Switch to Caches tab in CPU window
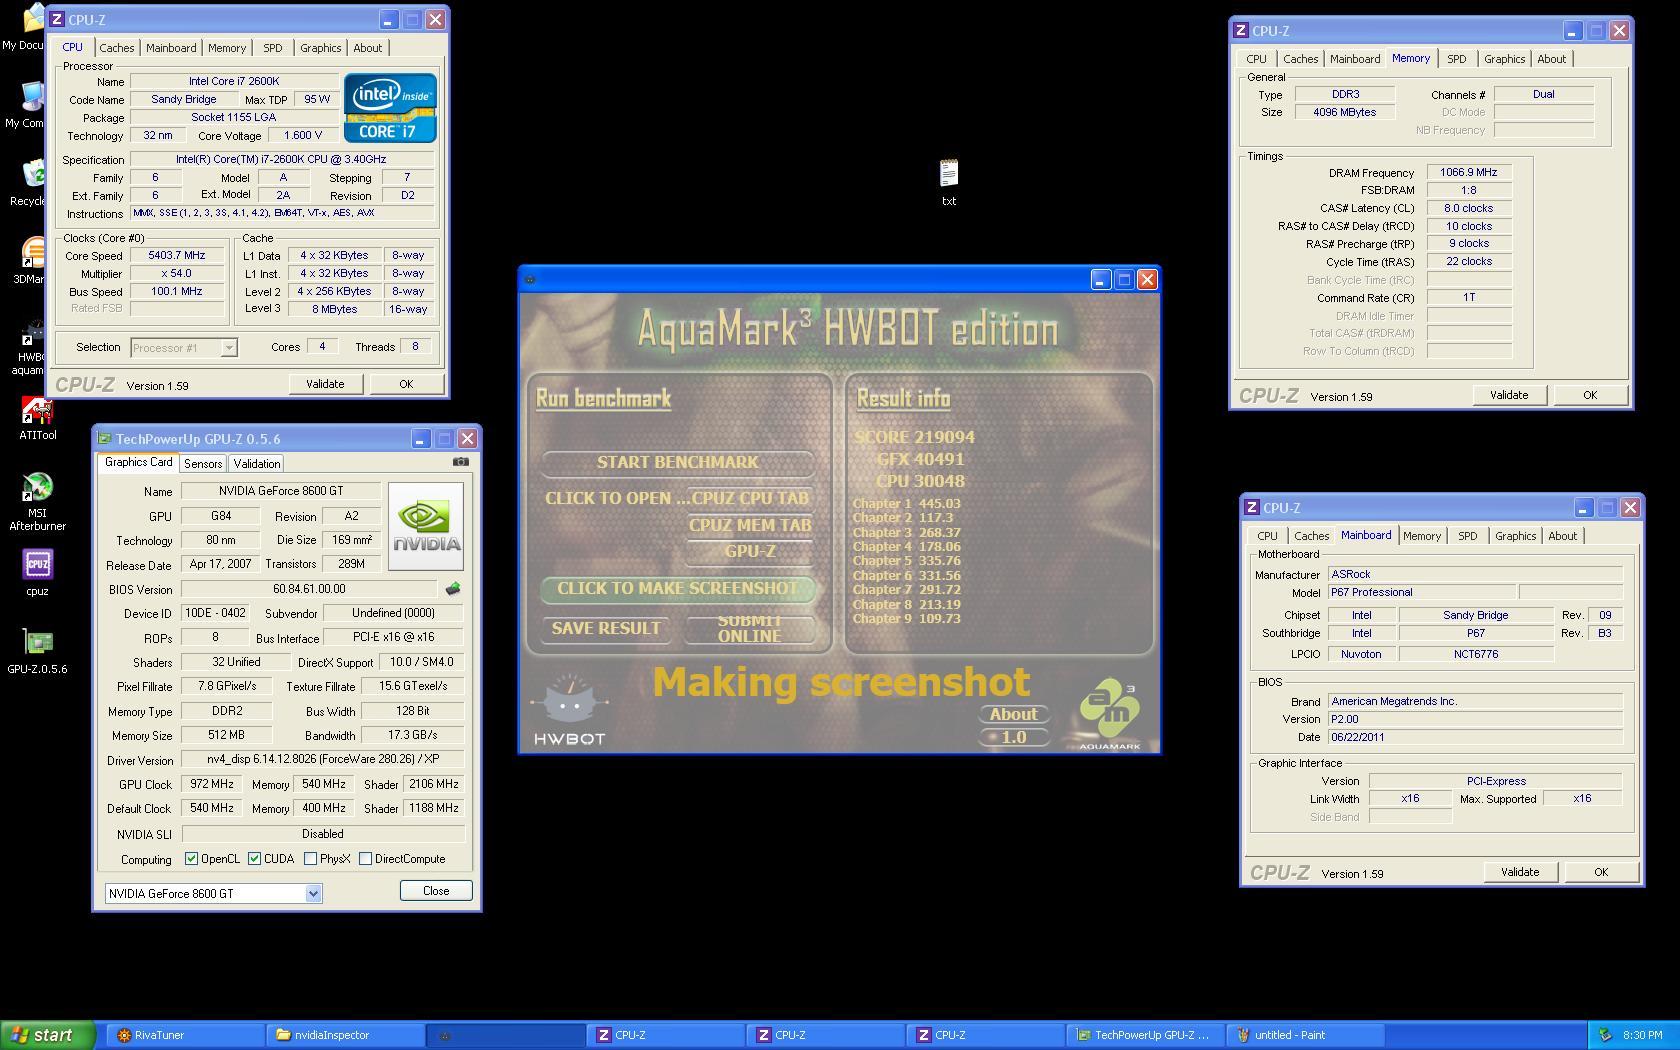The height and width of the screenshot is (1050, 1680). point(116,48)
